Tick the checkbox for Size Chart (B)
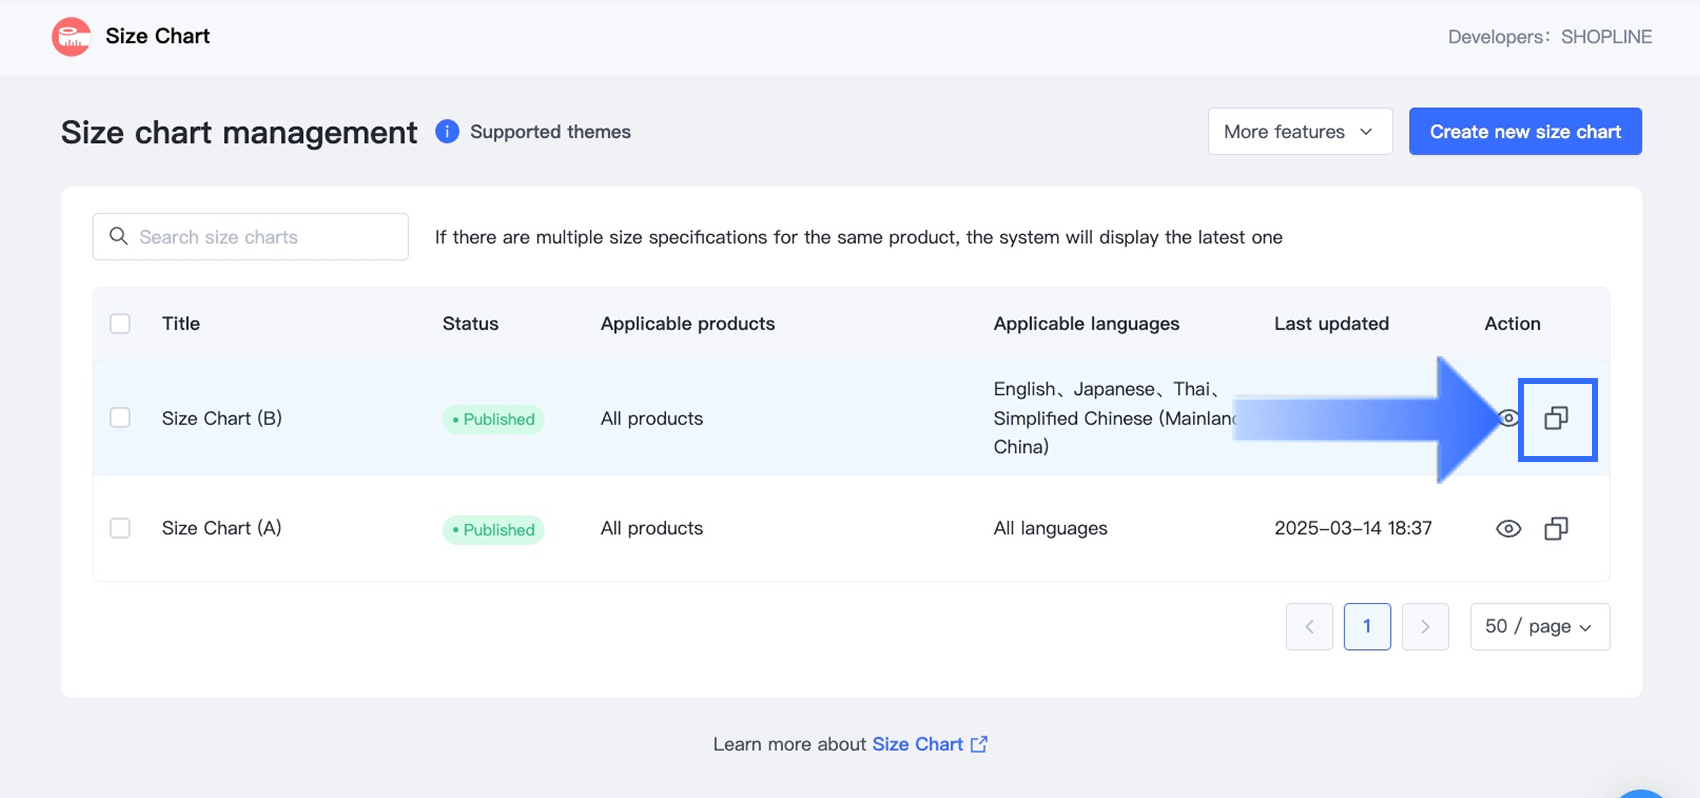Viewport: 1700px width, 798px height. 120,418
